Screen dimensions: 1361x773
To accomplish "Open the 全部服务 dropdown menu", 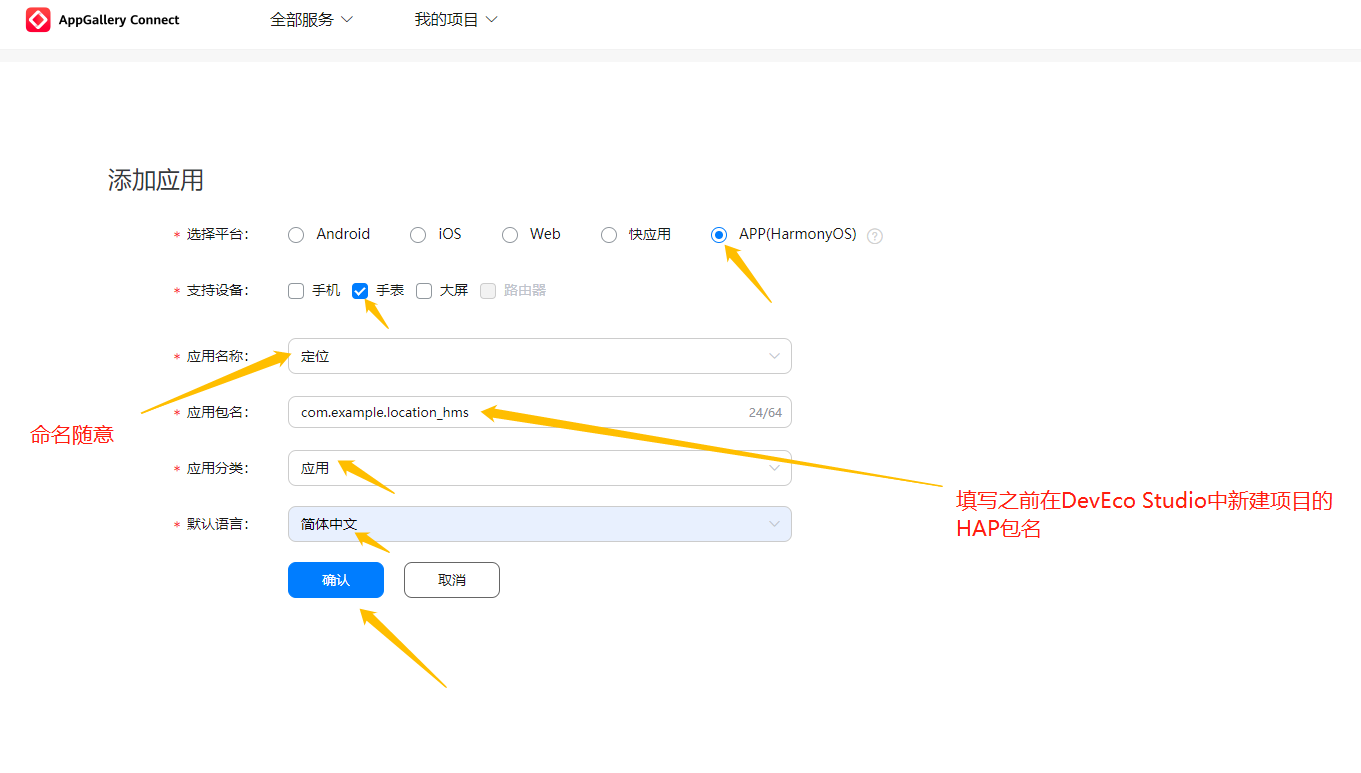I will pyautogui.click(x=312, y=20).
